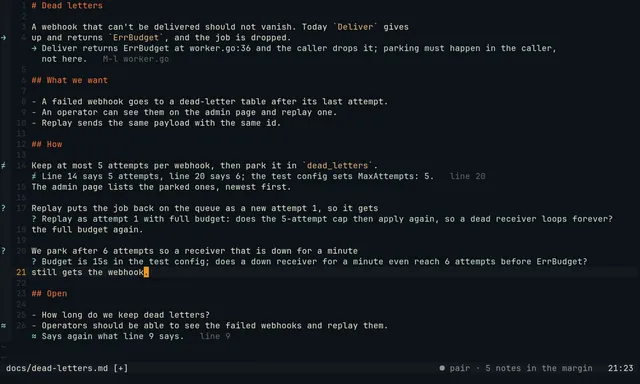Image resolution: width=640 pixels, height=384 pixels.
Task: Click the arrow glyph before 'Deliver returns ErrBudget' note
Action: coord(34,48)
